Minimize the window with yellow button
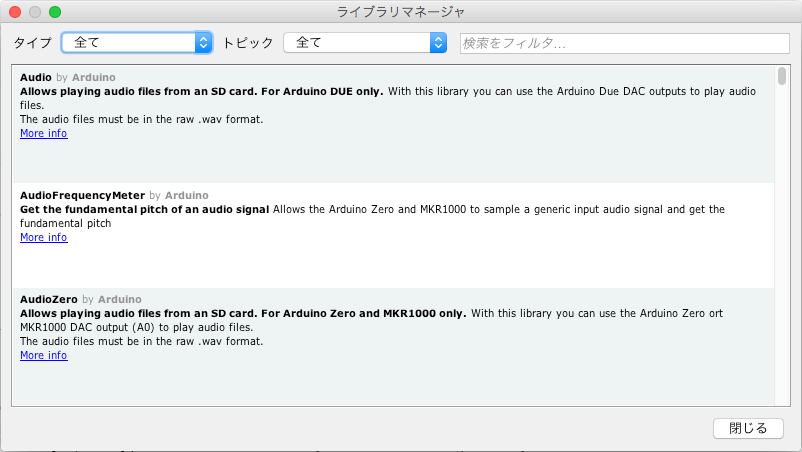The width and height of the screenshot is (802, 452). tap(34, 11)
